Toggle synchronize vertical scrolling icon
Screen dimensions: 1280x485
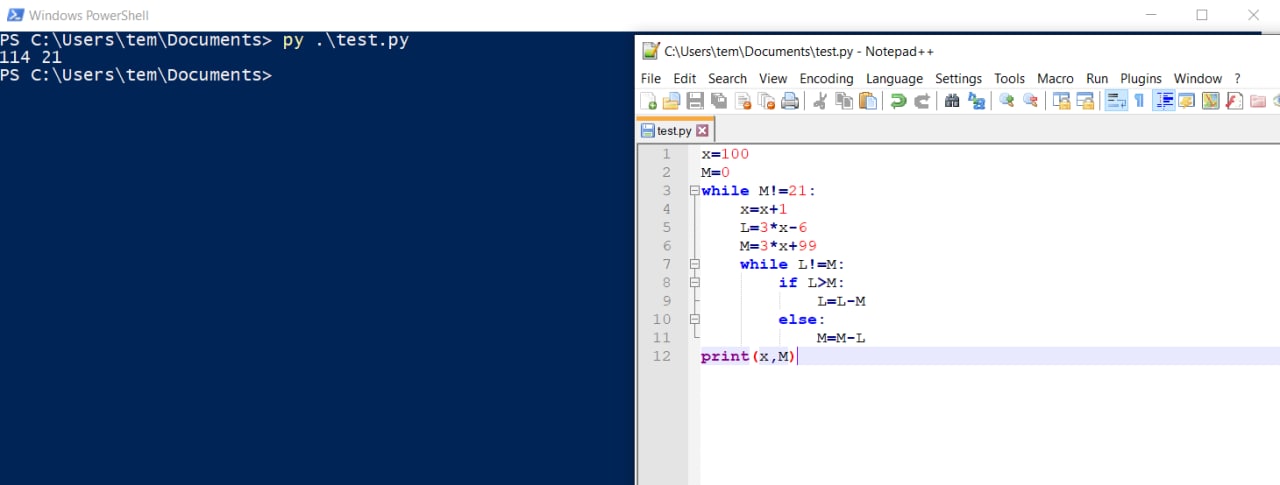pyautogui.click(x=1060, y=100)
